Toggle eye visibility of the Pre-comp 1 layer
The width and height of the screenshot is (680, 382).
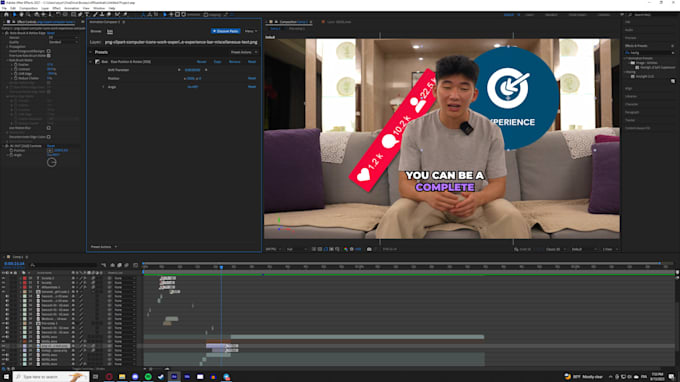click(x=3, y=323)
